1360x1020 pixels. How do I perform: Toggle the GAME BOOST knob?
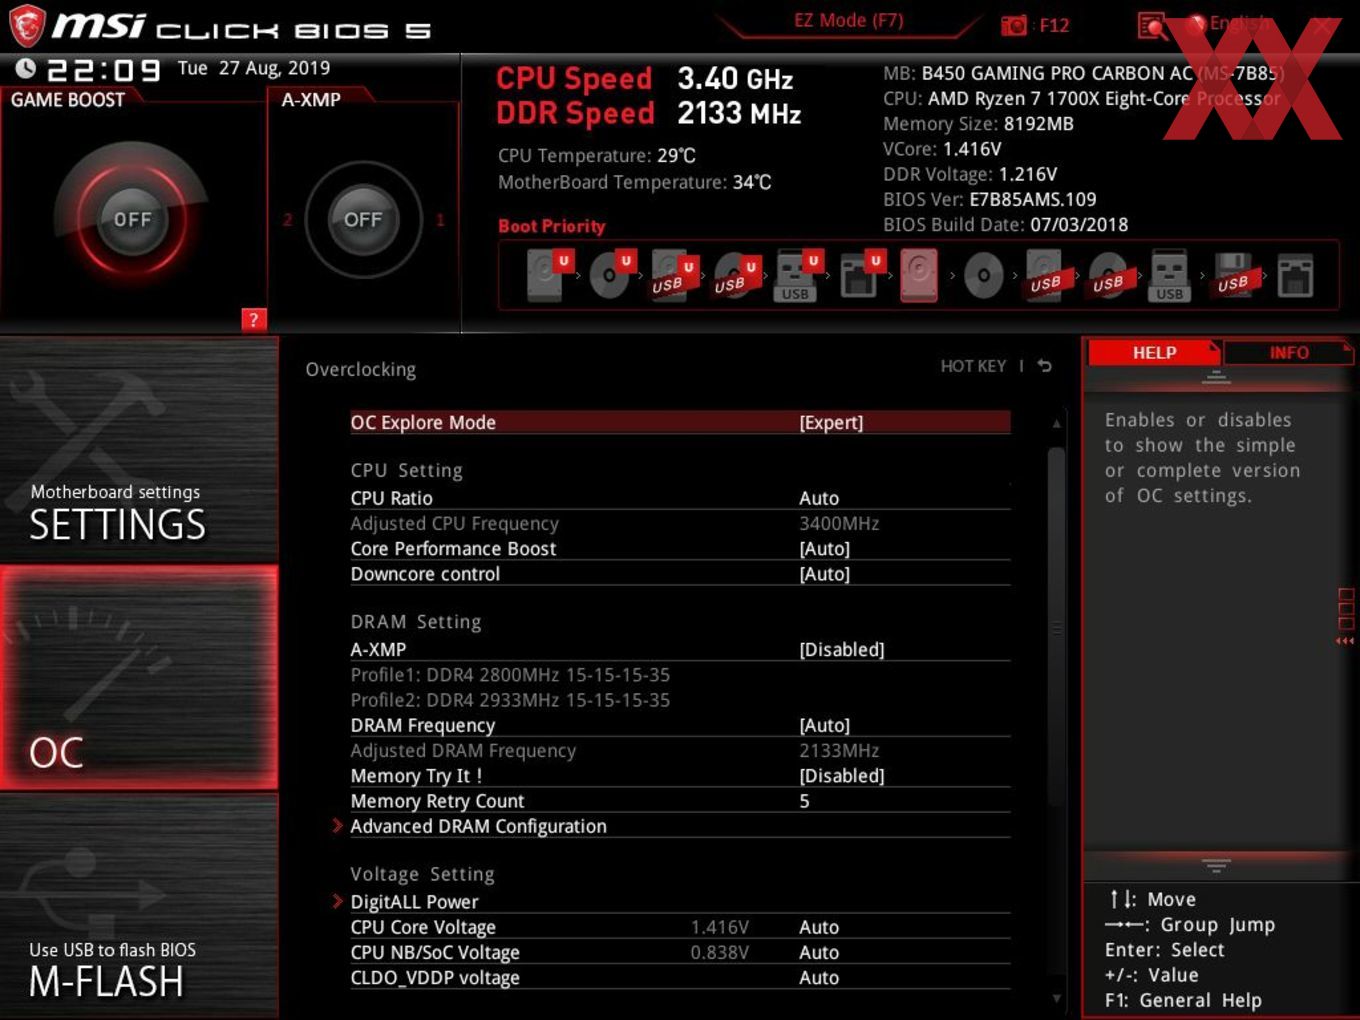[x=132, y=219]
